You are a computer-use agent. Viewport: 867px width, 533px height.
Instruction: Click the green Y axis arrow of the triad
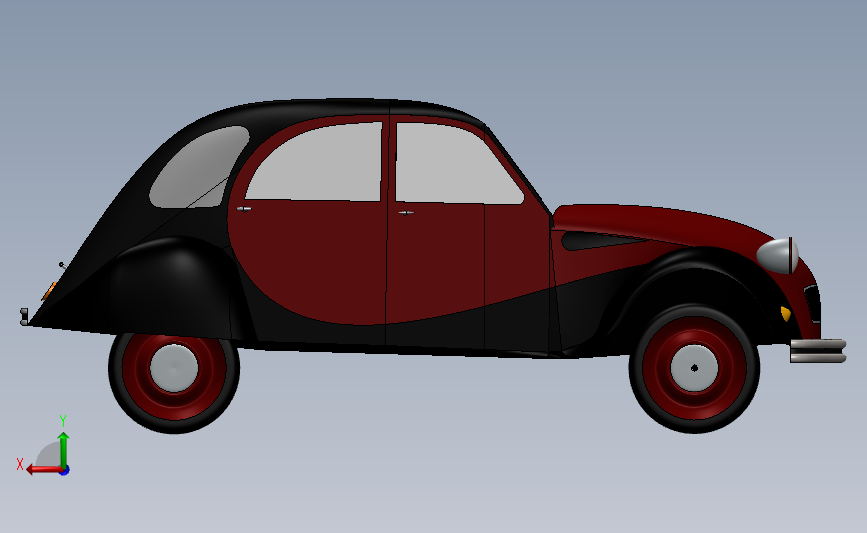[x=64, y=449]
